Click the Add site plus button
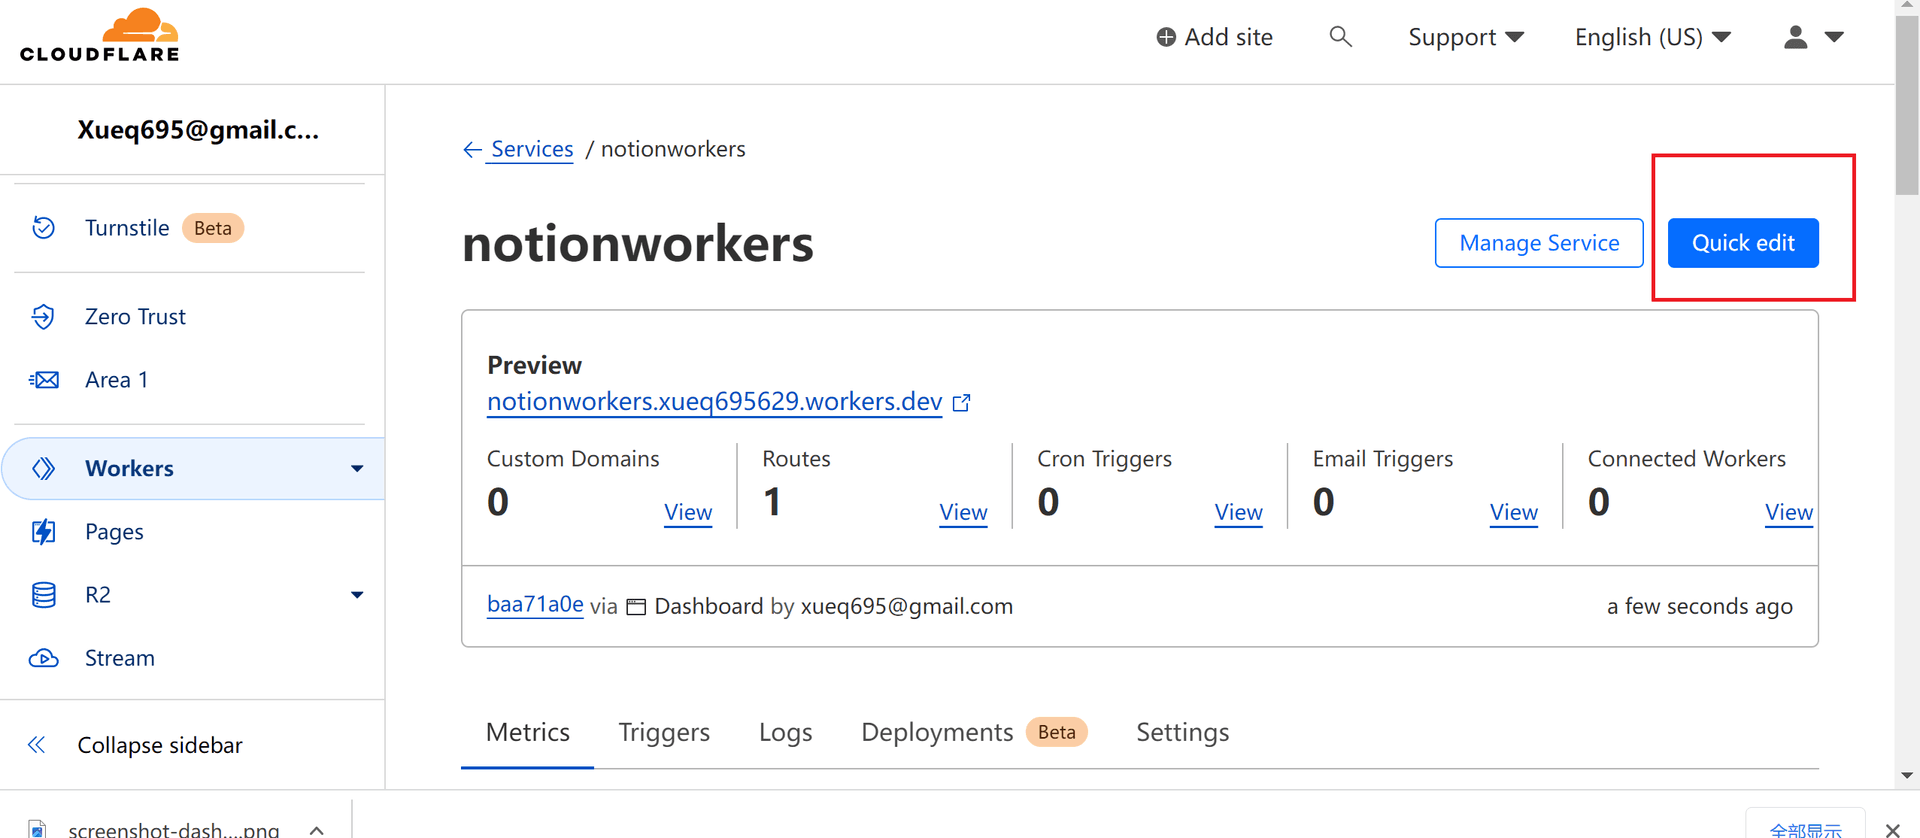This screenshot has height=838, width=1920. tap(1214, 37)
